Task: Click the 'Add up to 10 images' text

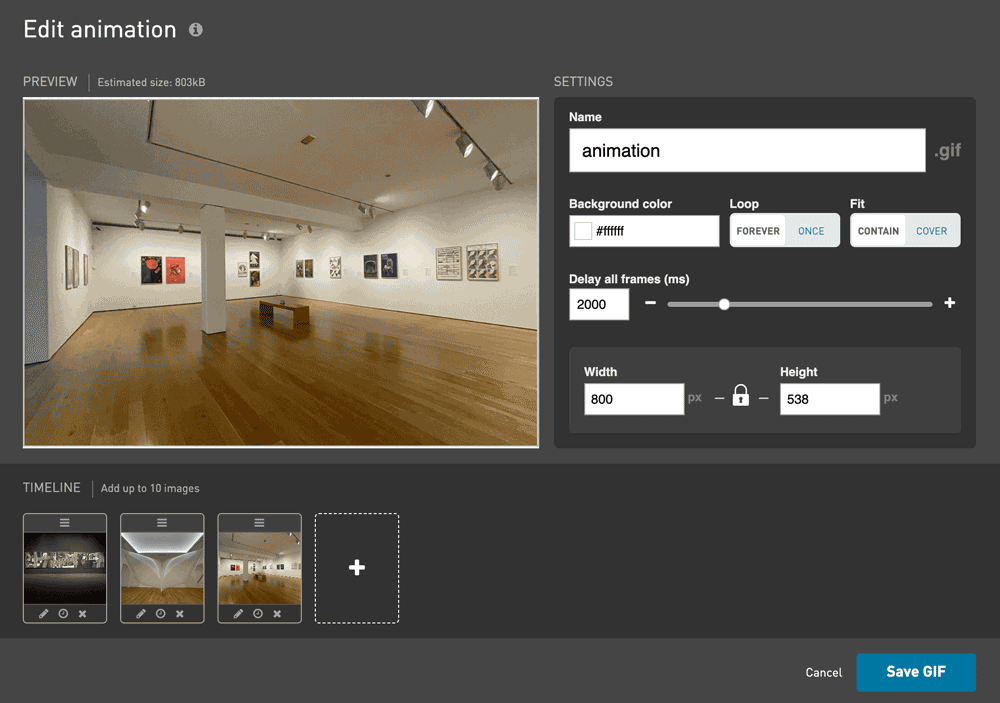Action: 150,488
